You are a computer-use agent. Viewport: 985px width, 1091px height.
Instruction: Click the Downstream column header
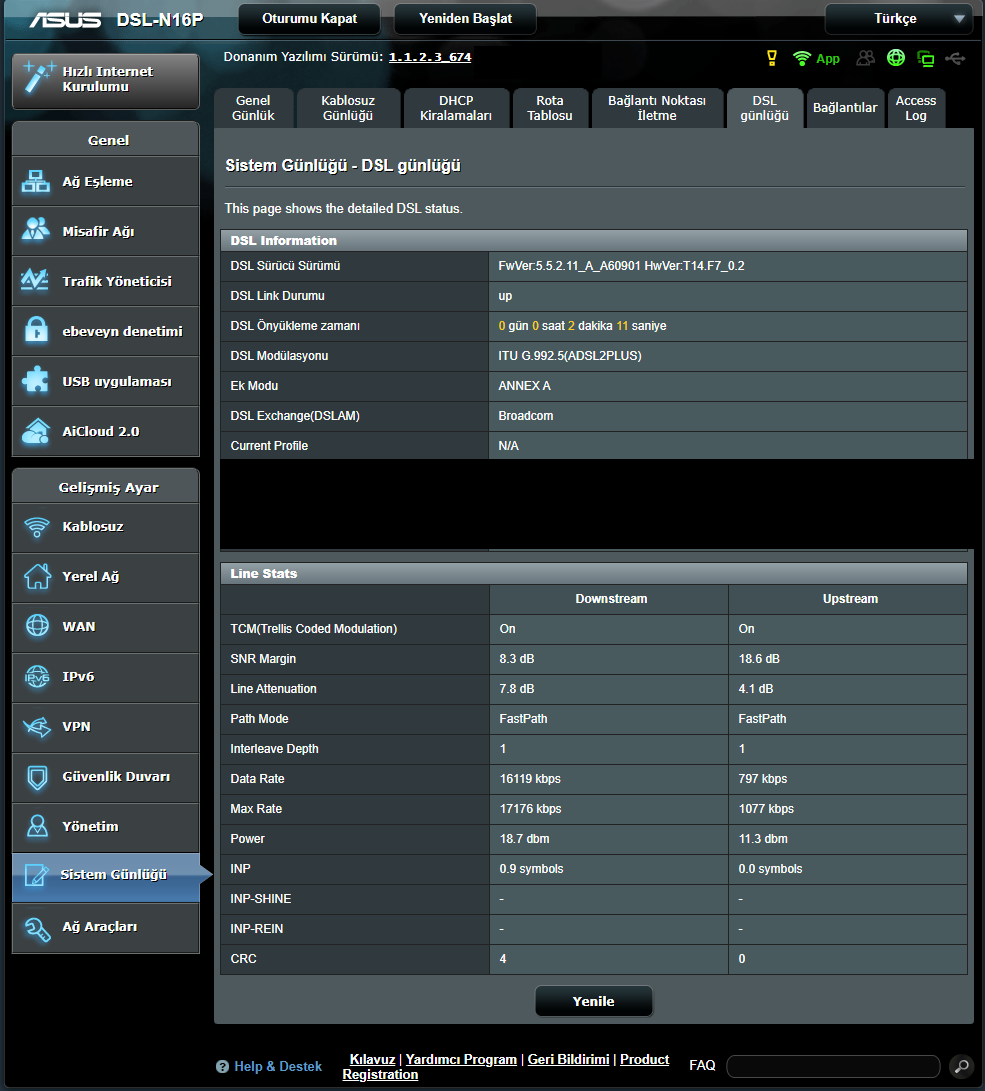click(x=611, y=599)
